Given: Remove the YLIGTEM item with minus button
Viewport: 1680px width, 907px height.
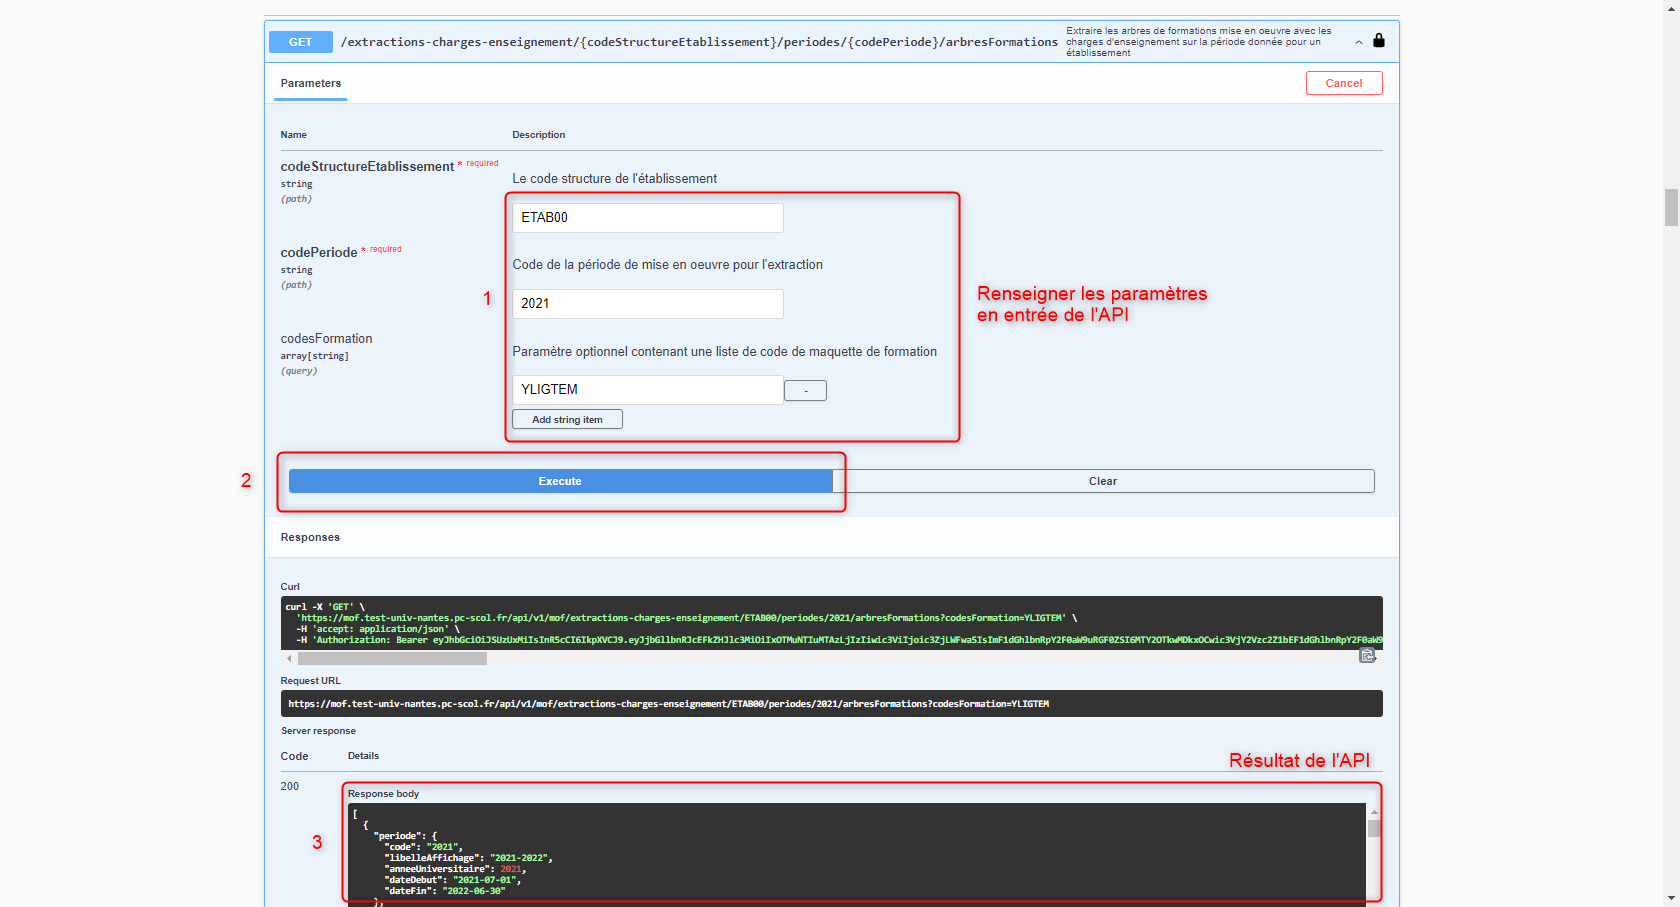Looking at the screenshot, I should (805, 391).
